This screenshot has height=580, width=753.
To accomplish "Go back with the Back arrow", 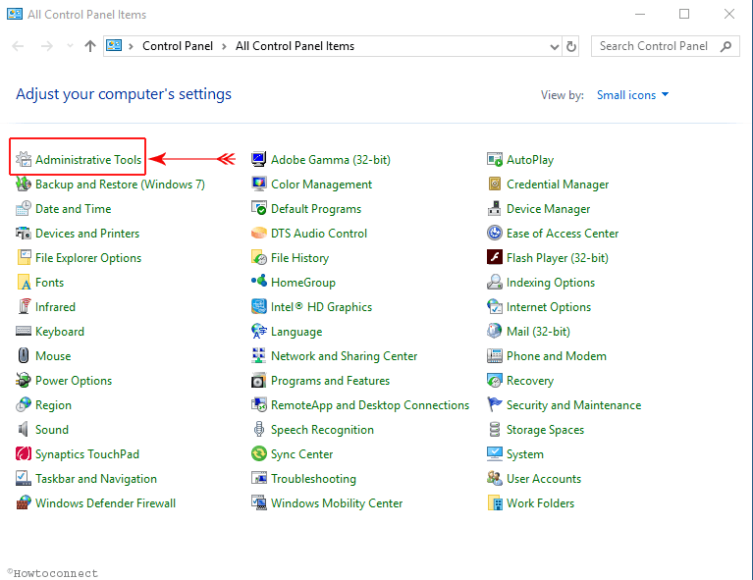I will click(18, 46).
